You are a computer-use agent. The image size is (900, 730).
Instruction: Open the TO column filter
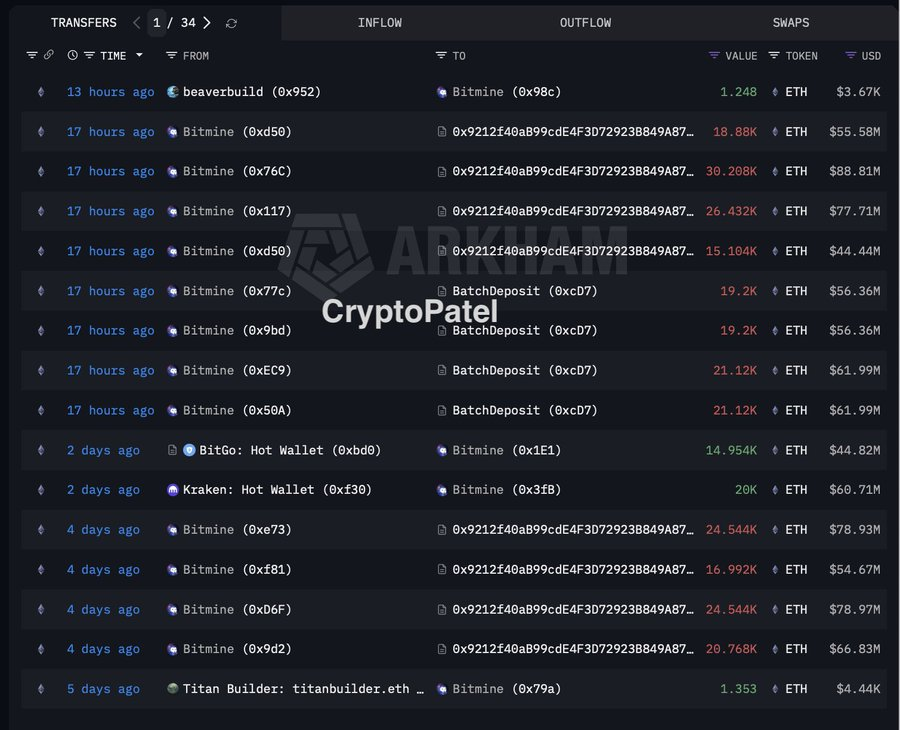tap(441, 55)
